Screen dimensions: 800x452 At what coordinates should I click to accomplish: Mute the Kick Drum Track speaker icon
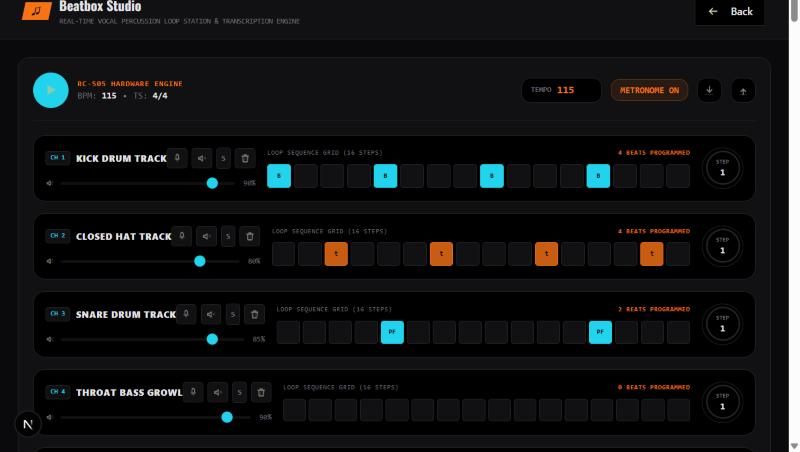pos(202,158)
